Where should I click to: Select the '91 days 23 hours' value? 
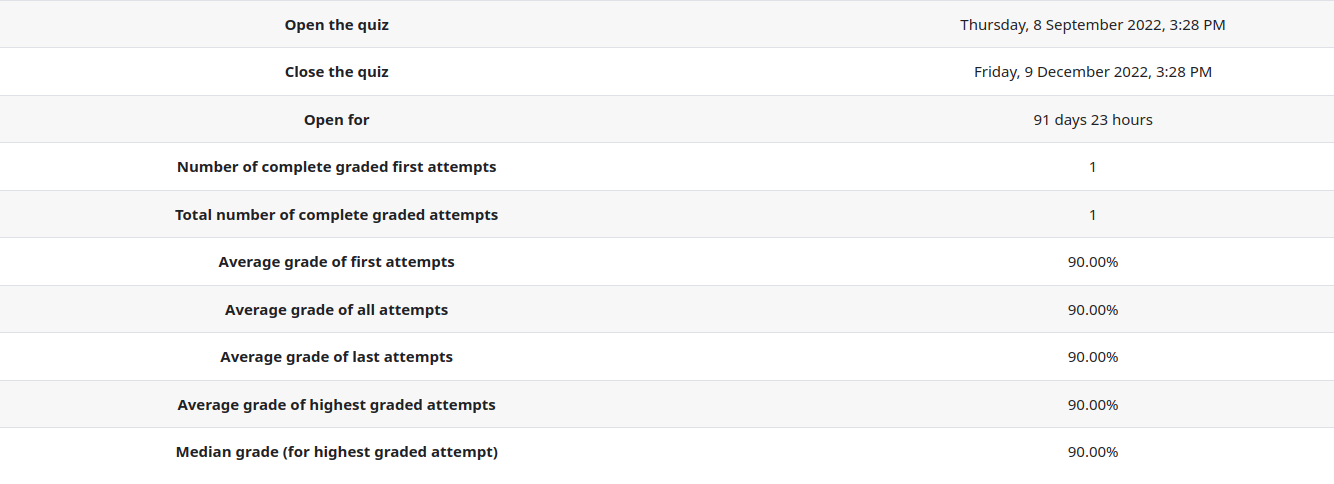pos(1092,120)
